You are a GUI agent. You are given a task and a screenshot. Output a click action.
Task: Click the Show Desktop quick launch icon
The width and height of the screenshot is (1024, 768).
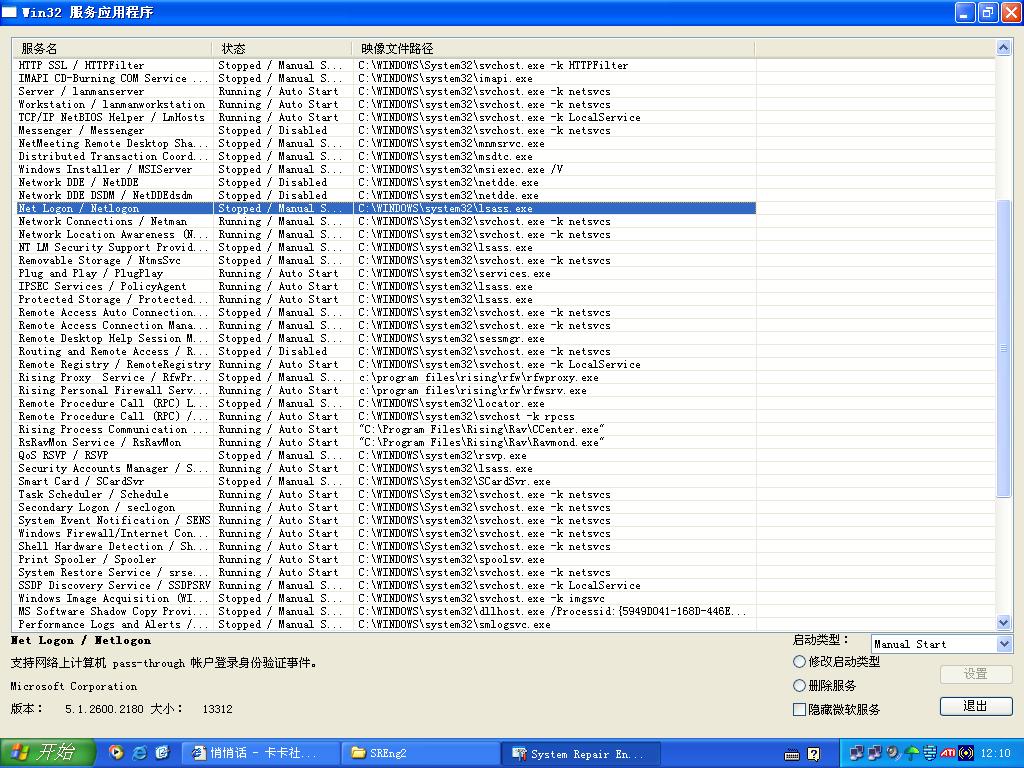(x=162, y=753)
